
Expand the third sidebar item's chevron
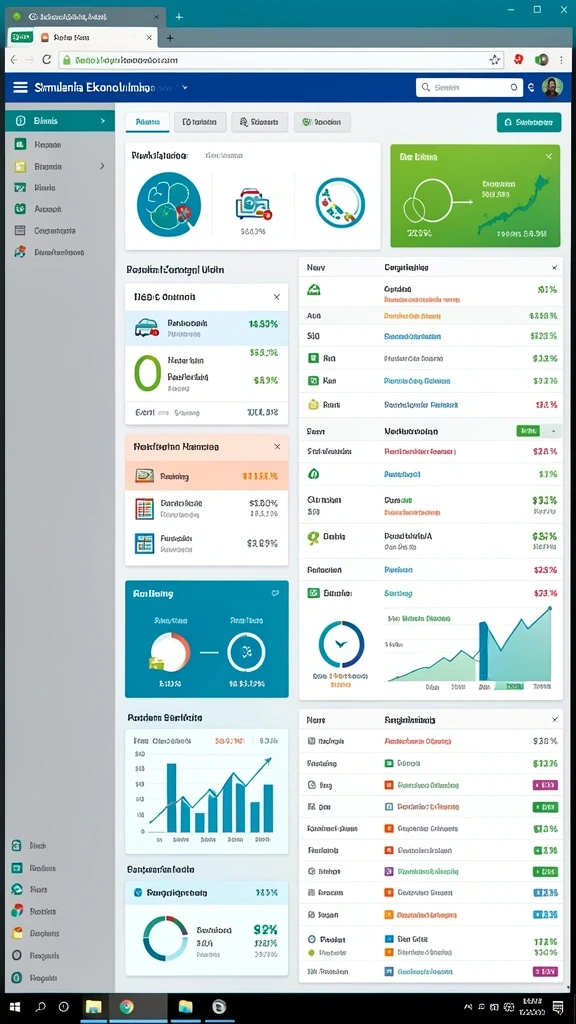tap(102, 167)
